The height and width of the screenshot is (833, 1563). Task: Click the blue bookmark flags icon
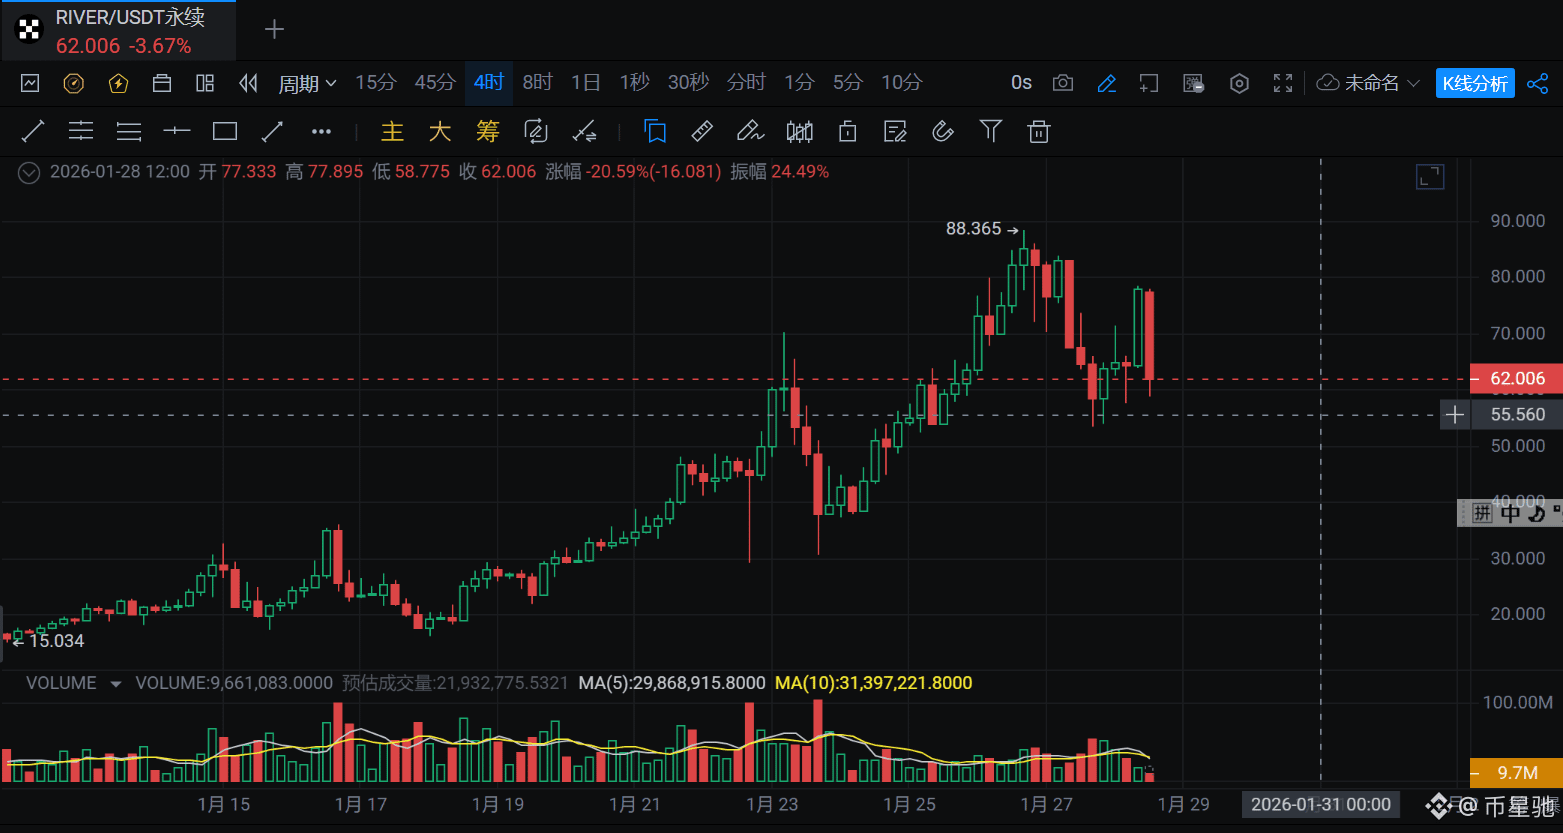655,131
